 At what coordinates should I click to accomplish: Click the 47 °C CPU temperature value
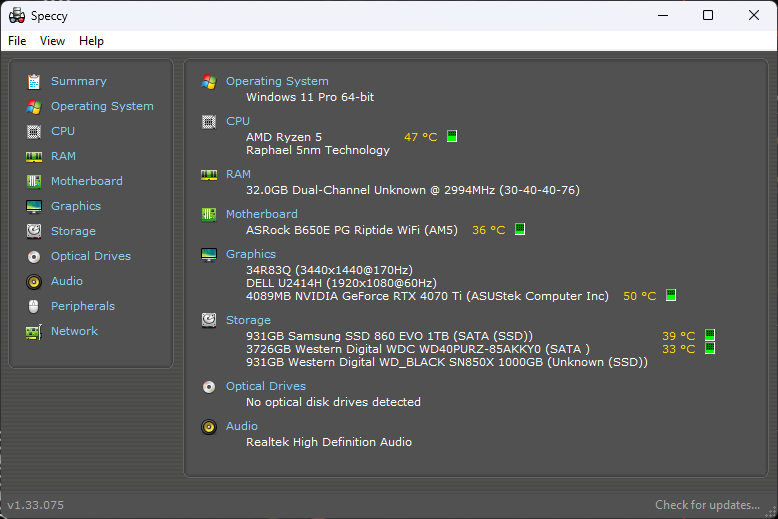tap(421, 137)
